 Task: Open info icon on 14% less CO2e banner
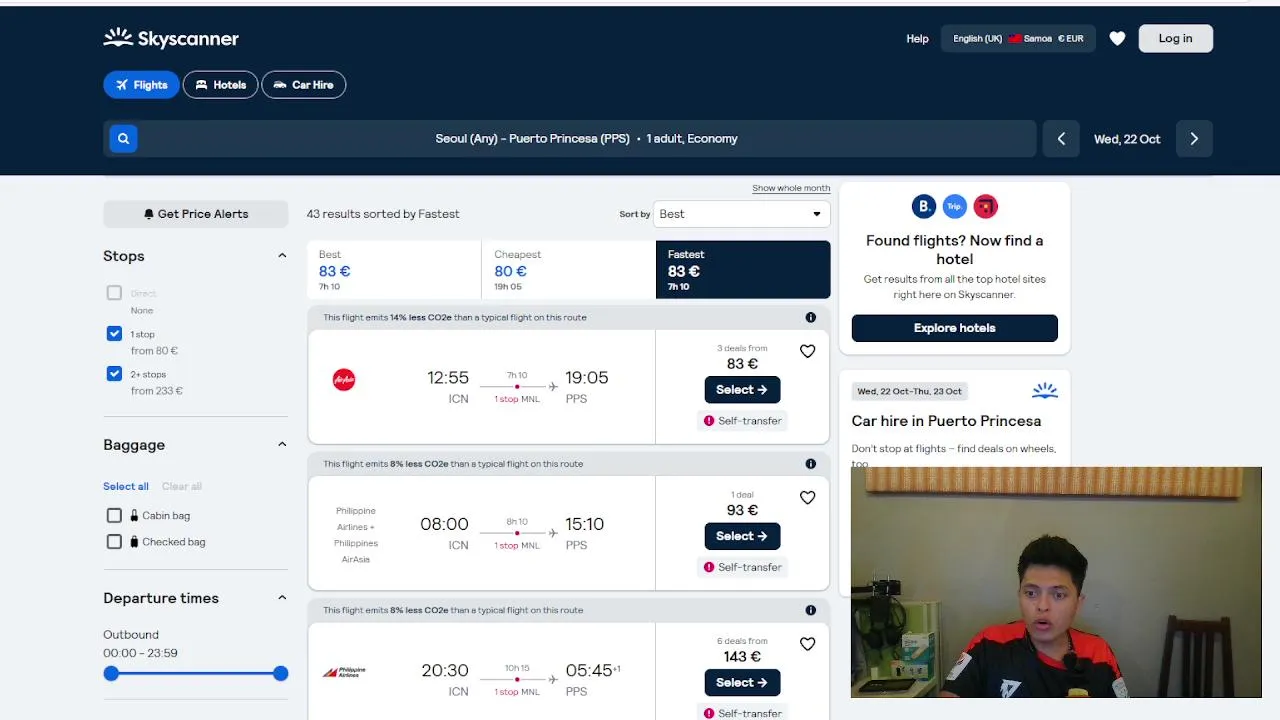pos(810,317)
